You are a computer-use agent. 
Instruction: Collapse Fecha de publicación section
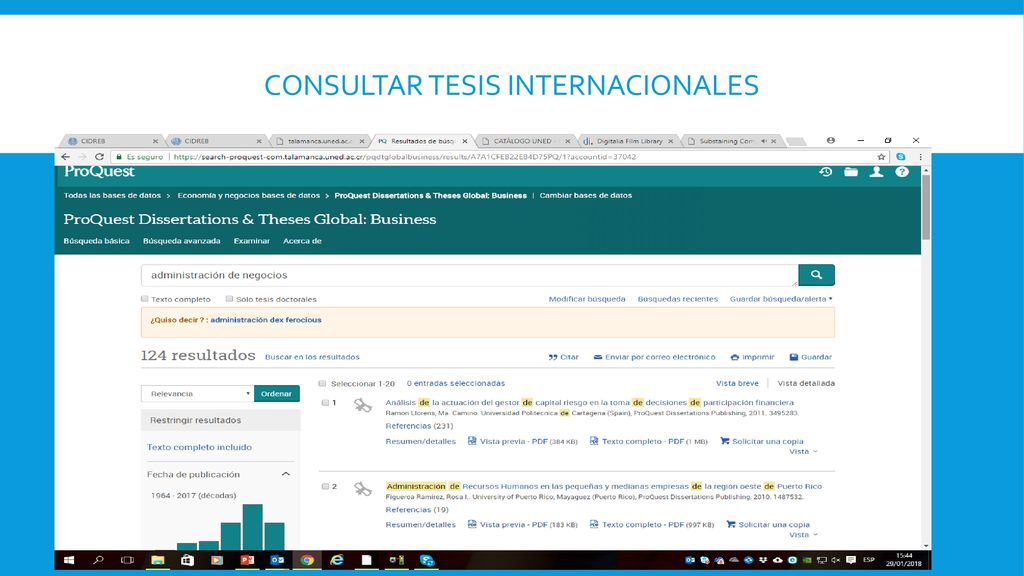[x=285, y=474]
